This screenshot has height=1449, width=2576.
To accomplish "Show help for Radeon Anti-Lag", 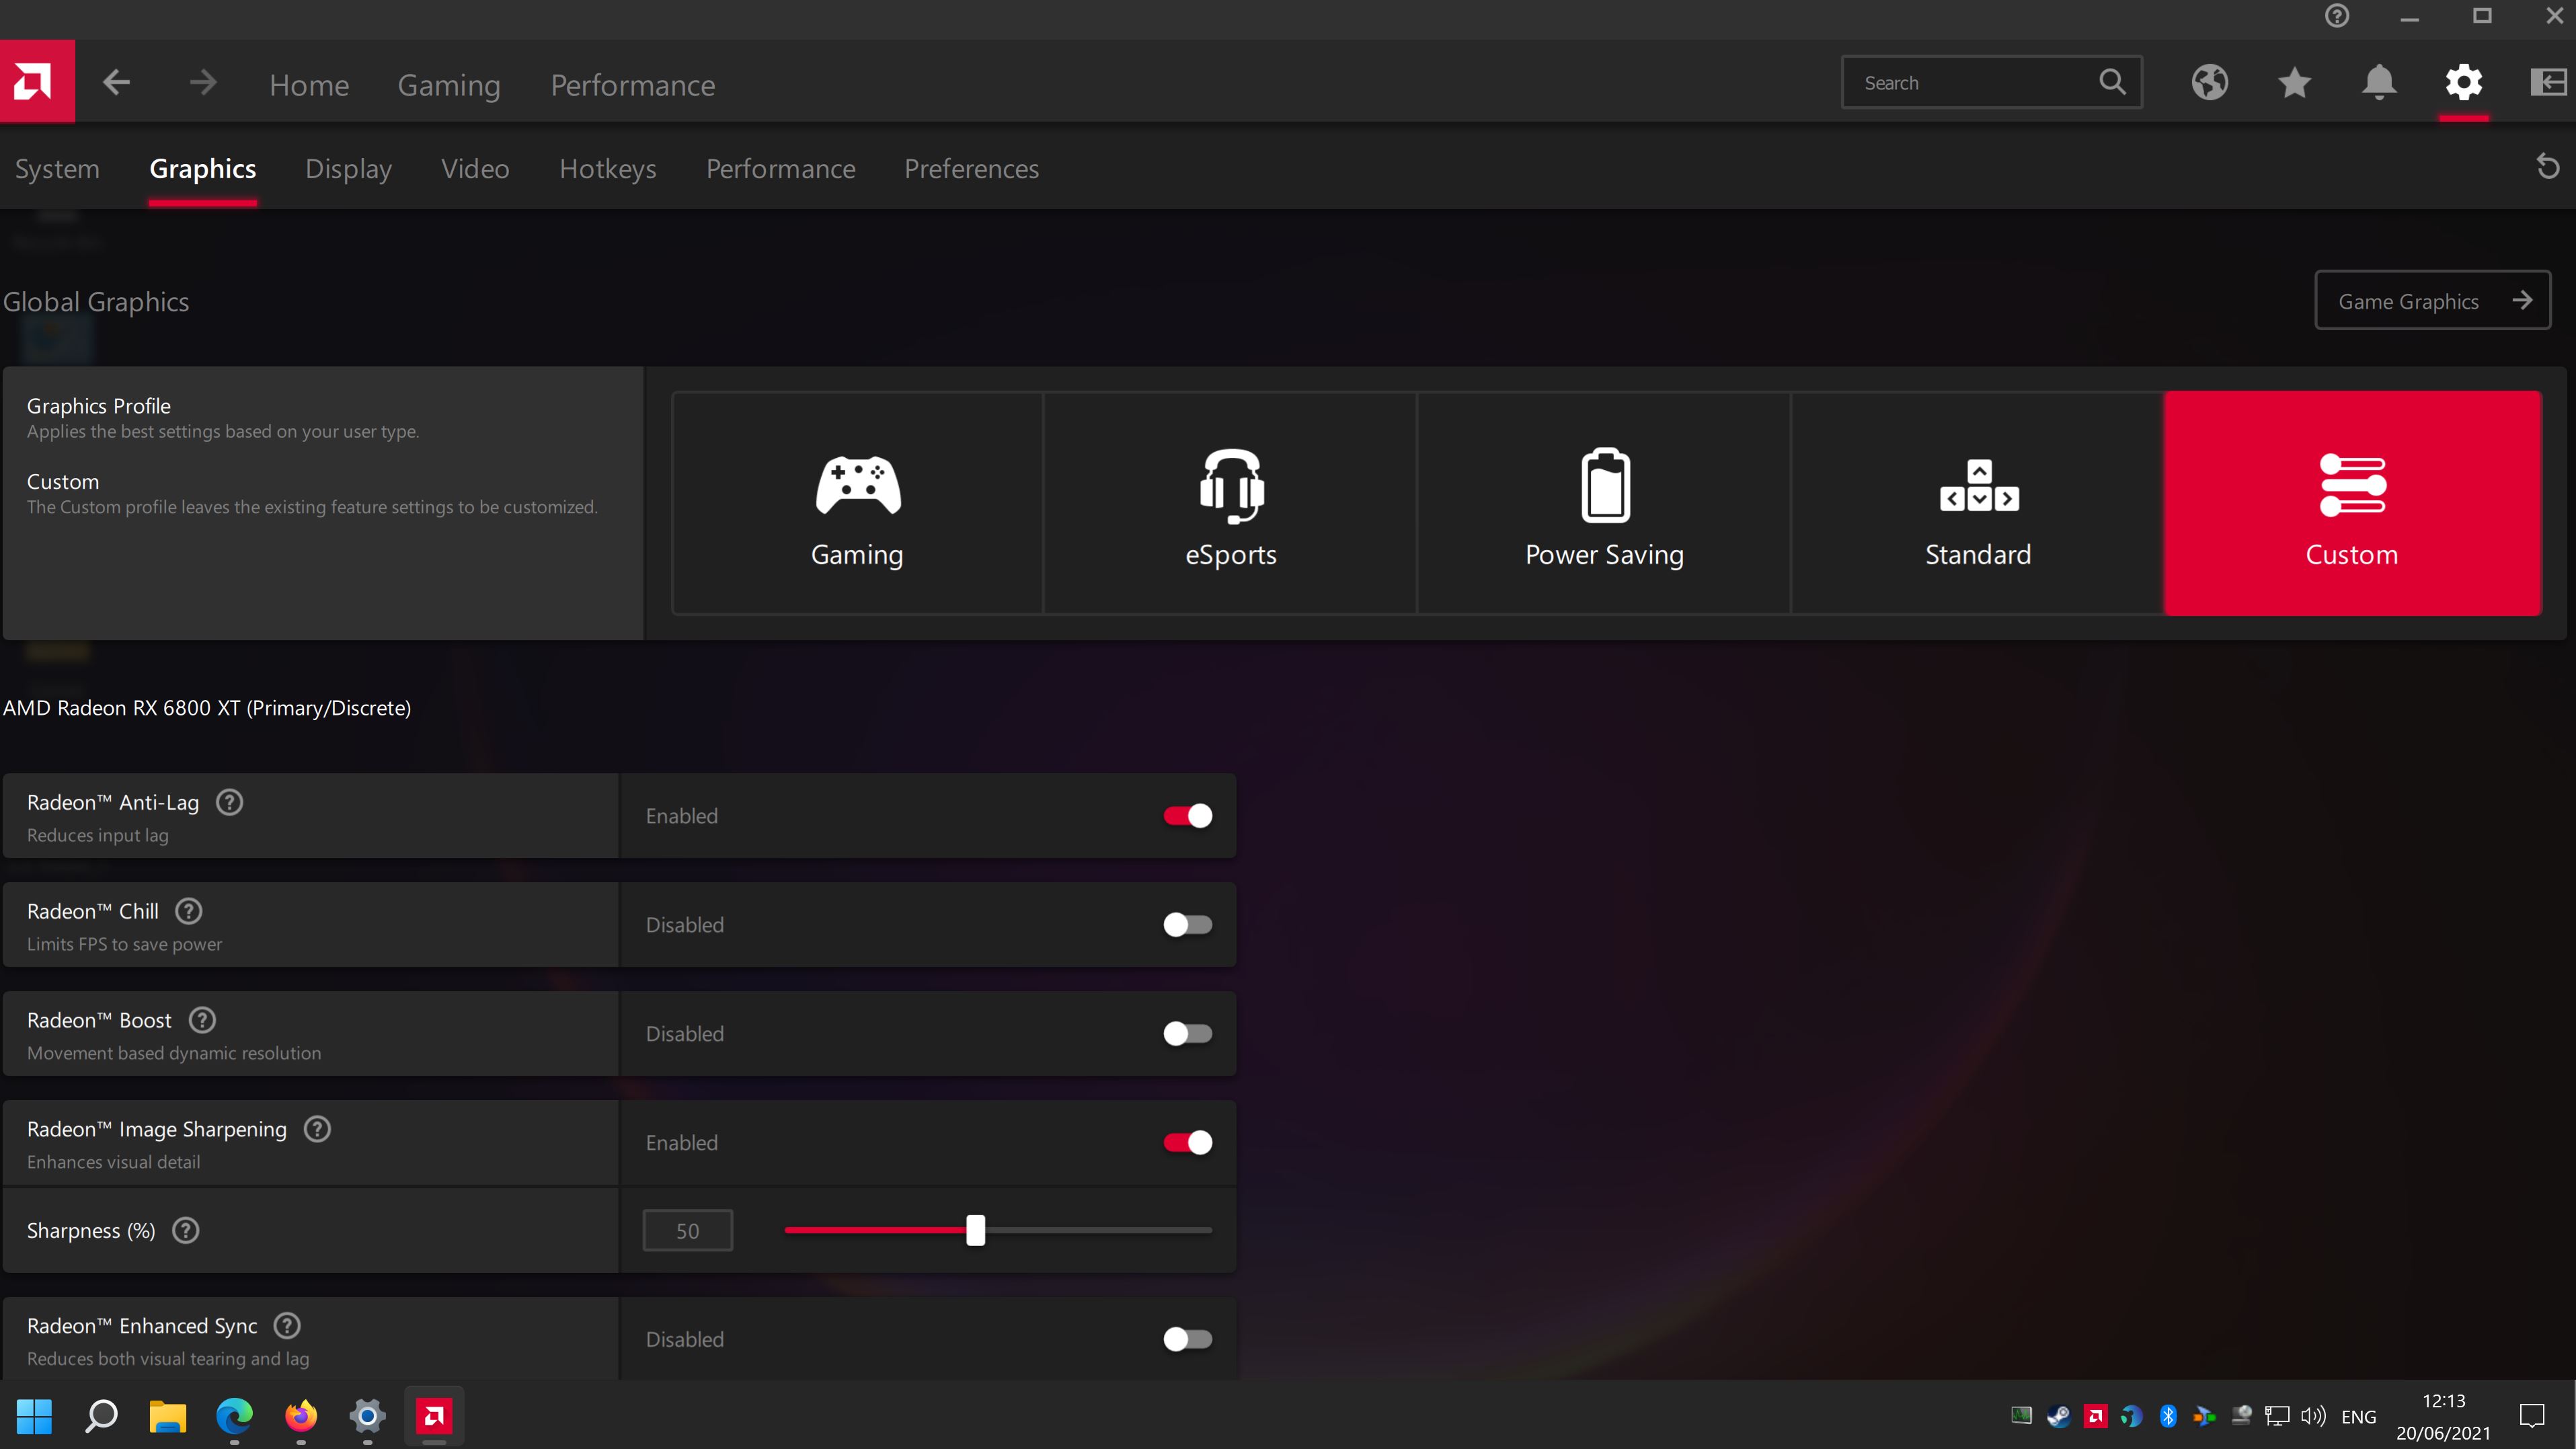I will pyautogui.click(x=230, y=803).
